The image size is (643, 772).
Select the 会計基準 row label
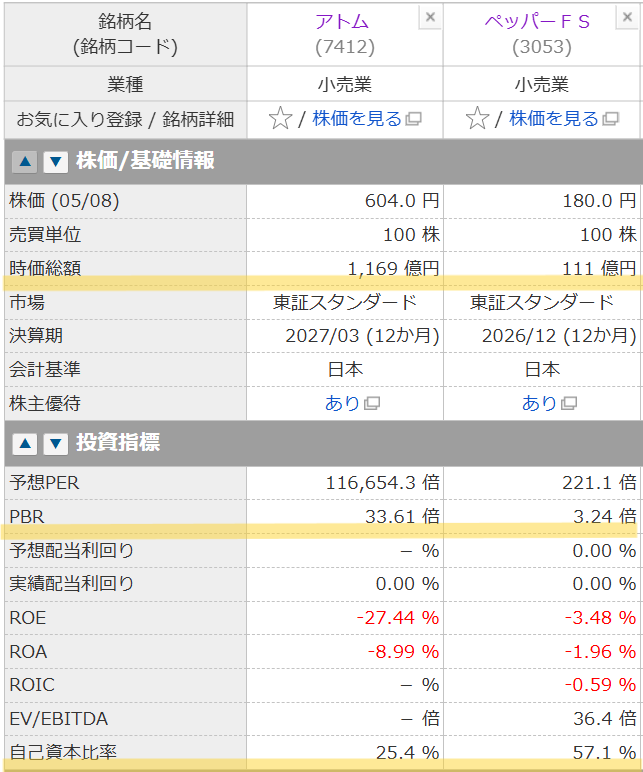click(x=45, y=369)
